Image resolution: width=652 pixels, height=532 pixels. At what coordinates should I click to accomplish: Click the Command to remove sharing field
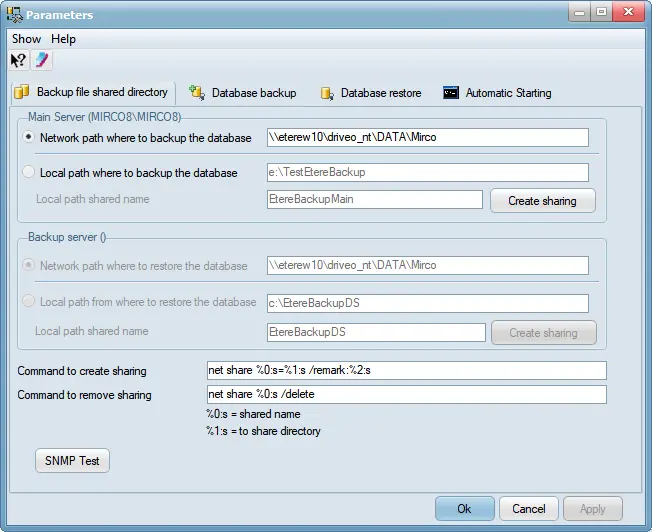coord(406,394)
